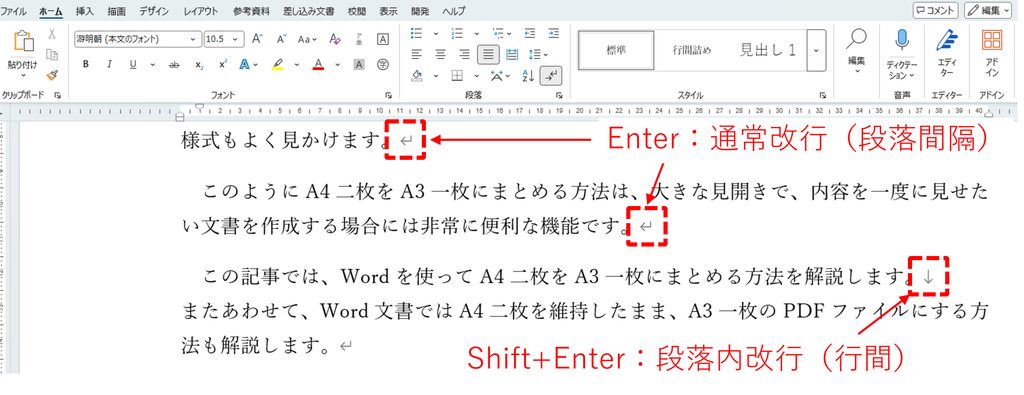Click the Cut scissors icon
The image size is (1024, 395).
coord(52,35)
